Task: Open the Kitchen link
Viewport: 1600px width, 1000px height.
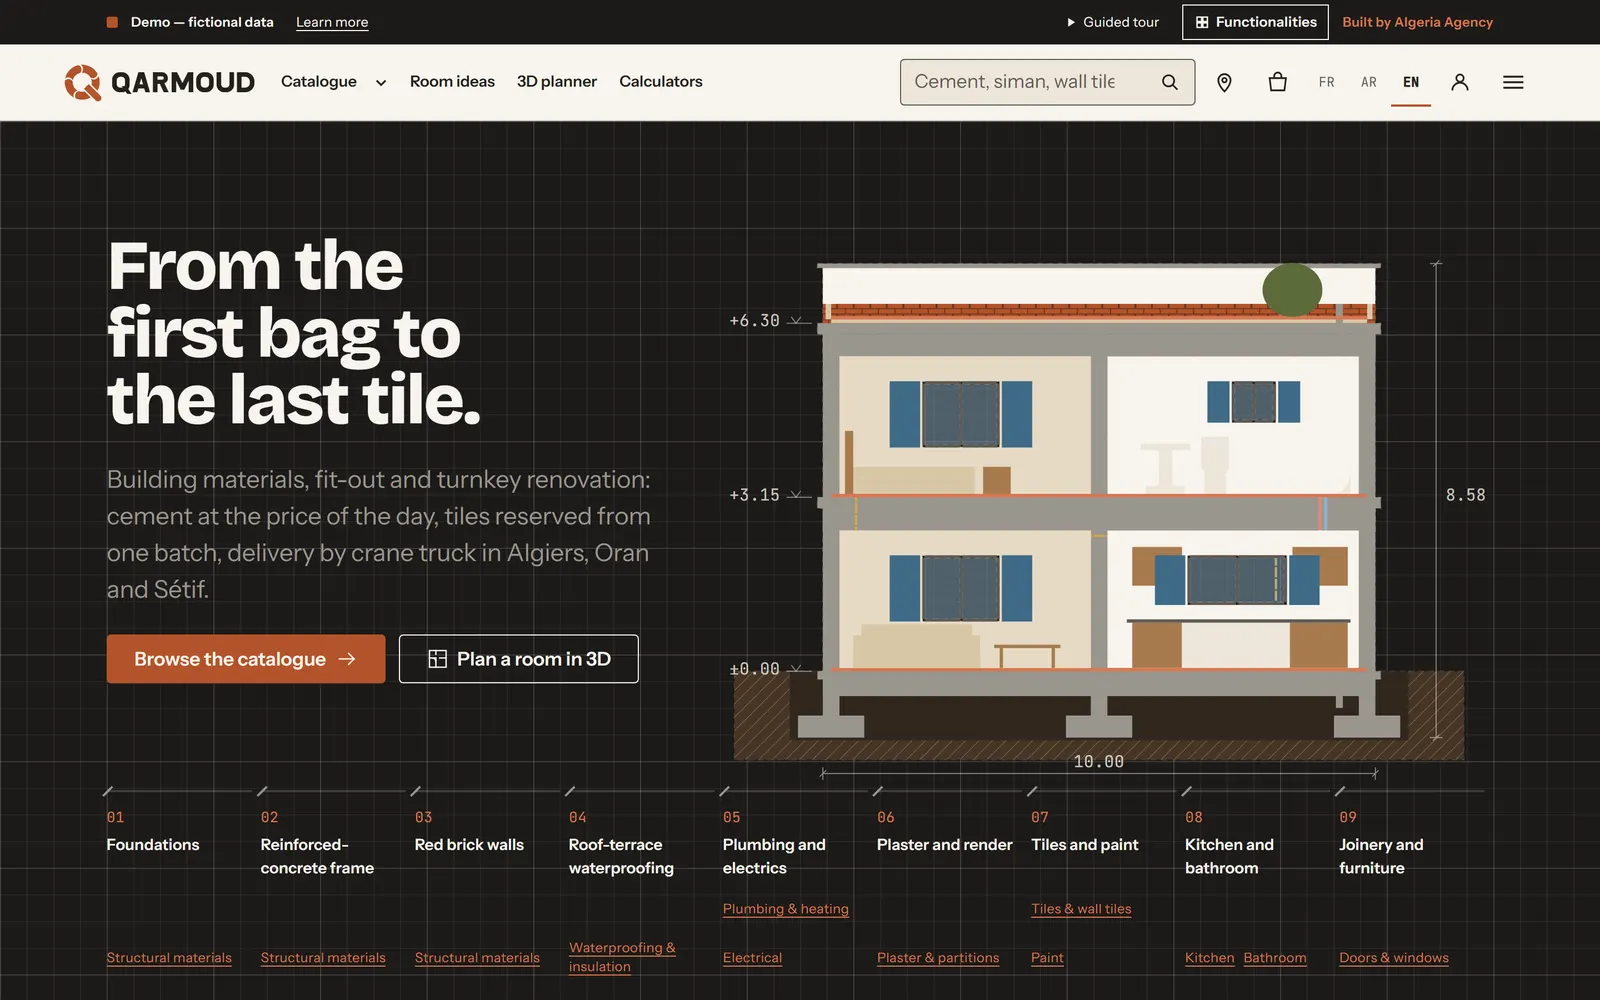Action: 1210,958
